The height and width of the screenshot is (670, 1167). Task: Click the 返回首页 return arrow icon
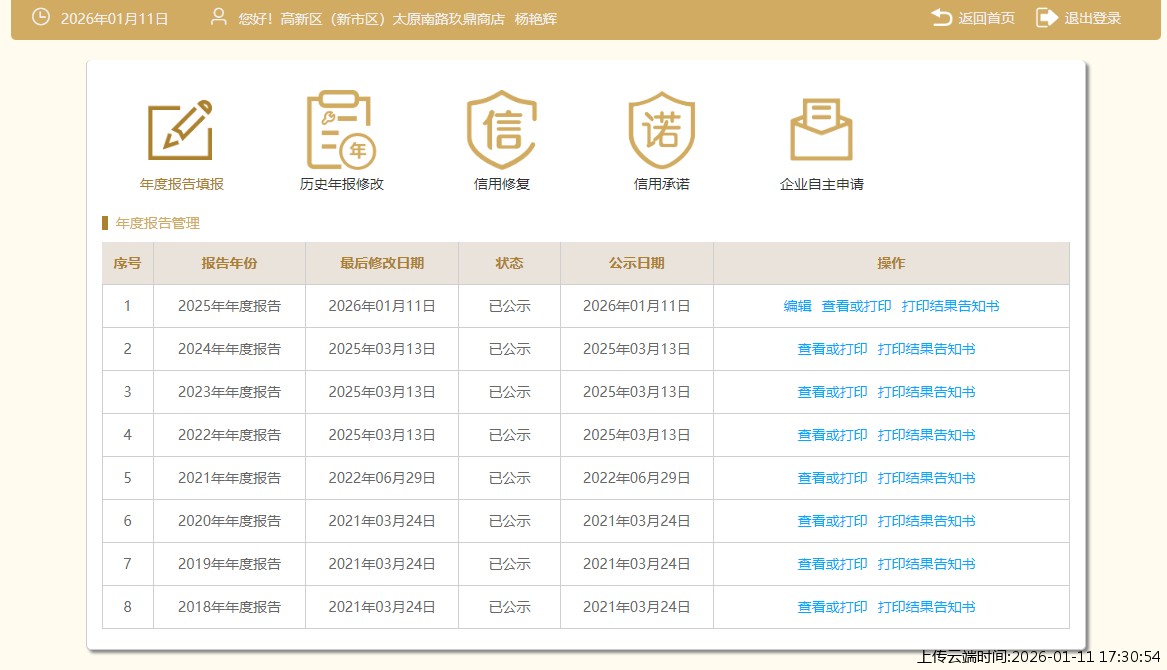click(x=941, y=18)
